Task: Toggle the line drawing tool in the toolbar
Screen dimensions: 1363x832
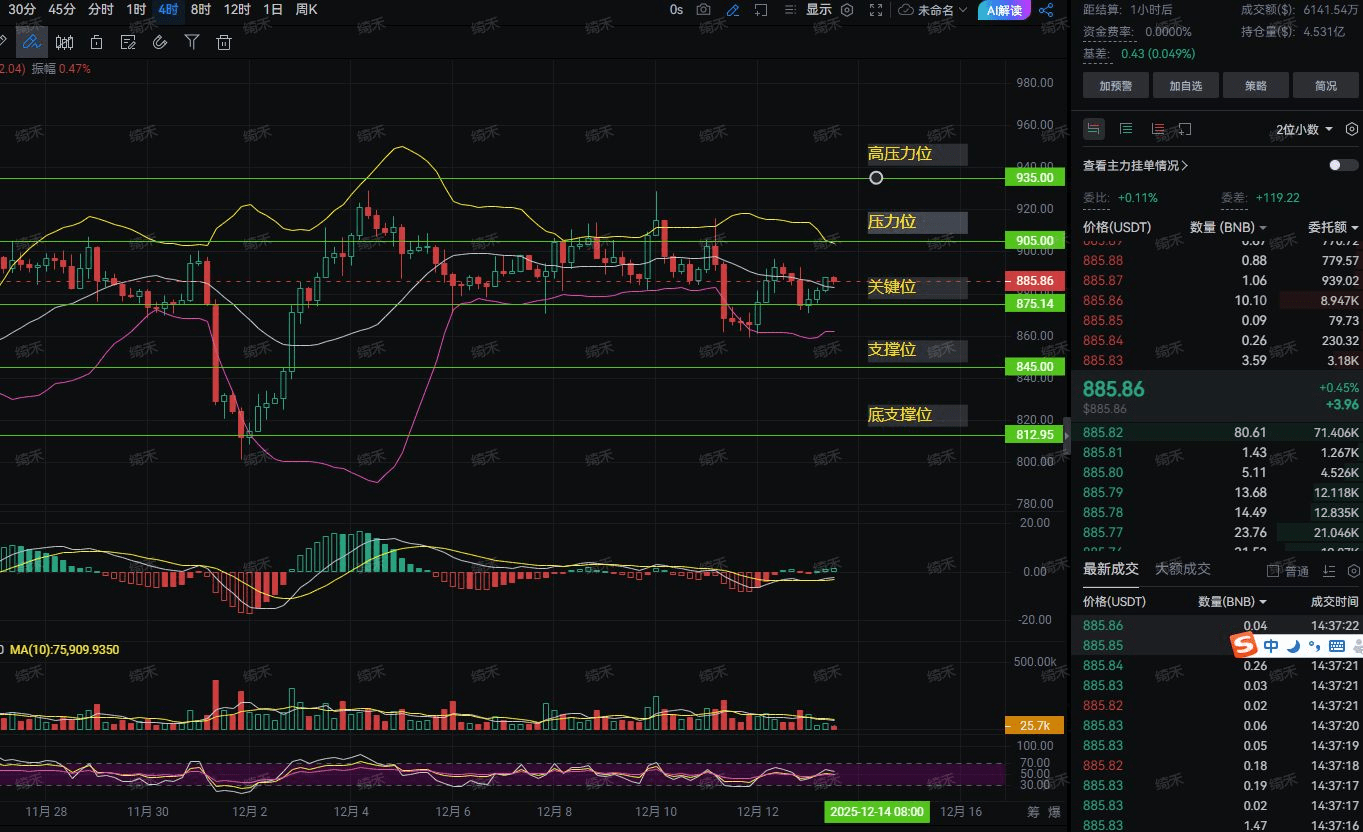Action: (x=32, y=43)
